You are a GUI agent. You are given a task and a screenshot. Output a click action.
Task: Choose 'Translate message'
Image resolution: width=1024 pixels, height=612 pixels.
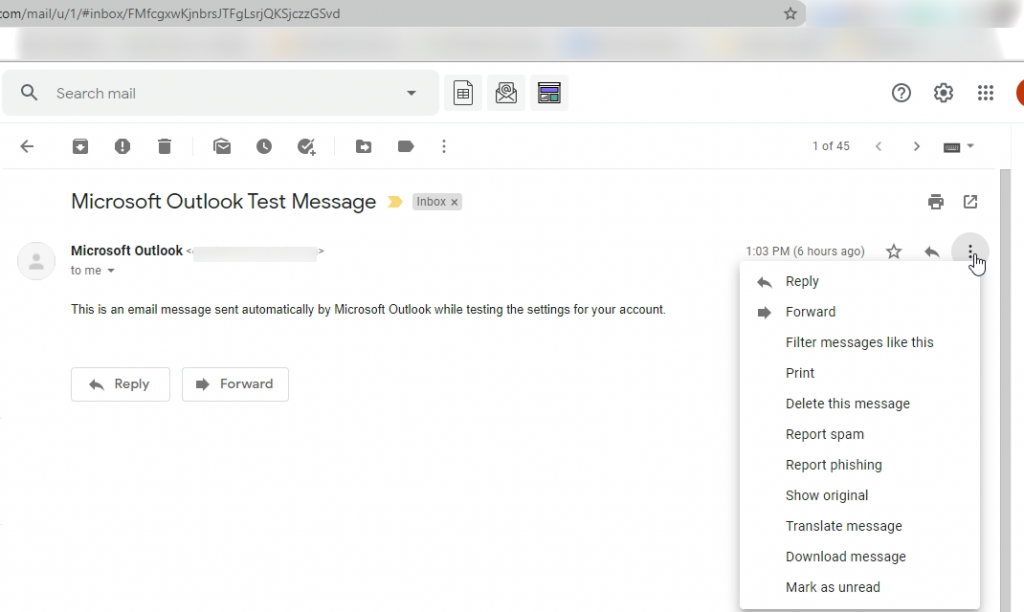[859, 527]
